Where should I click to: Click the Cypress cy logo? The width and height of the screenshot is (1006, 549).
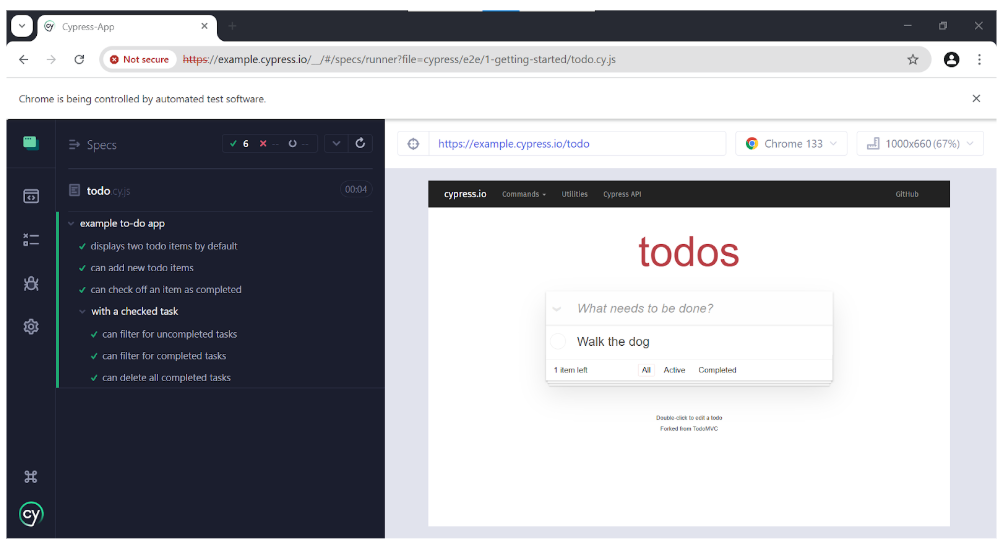(x=31, y=514)
